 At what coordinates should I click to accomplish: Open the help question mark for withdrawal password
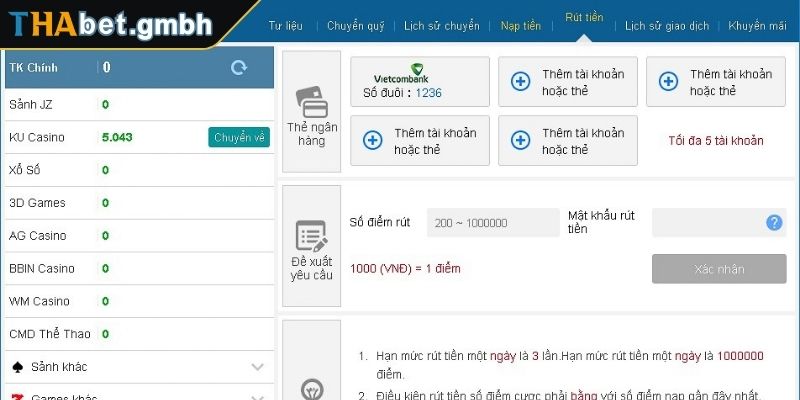[774, 222]
